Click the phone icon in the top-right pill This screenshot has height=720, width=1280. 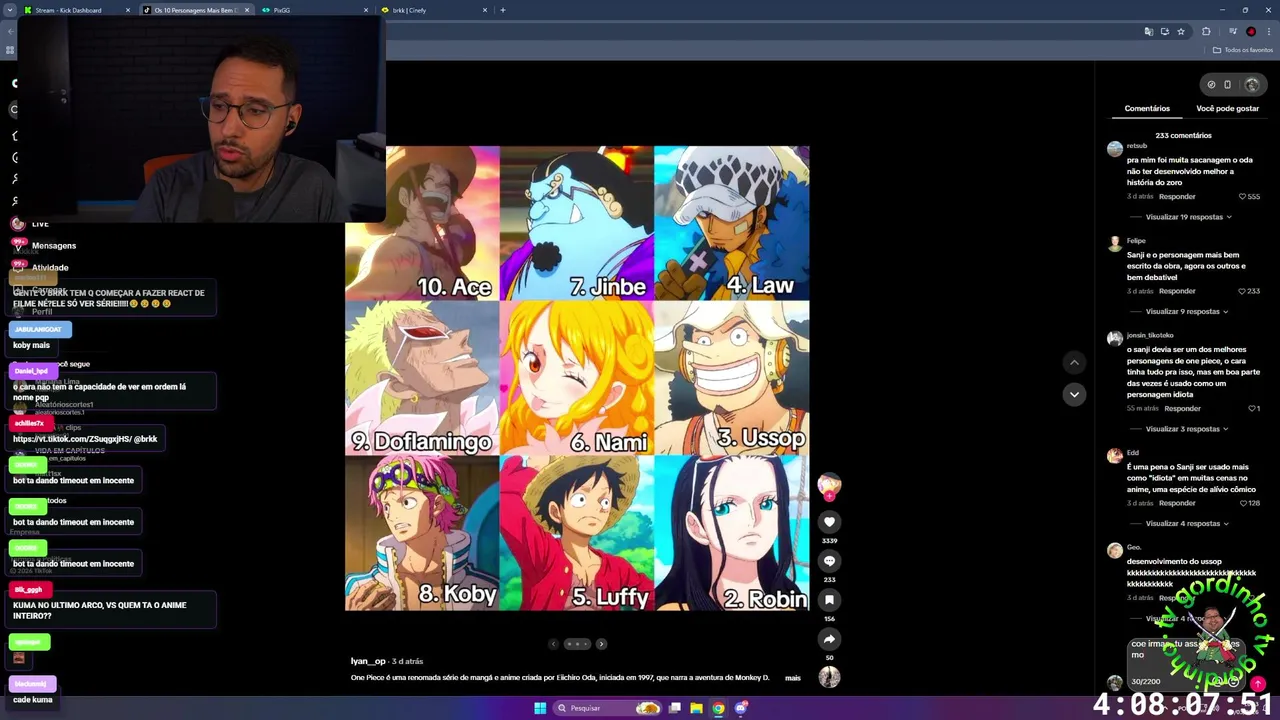click(1228, 85)
